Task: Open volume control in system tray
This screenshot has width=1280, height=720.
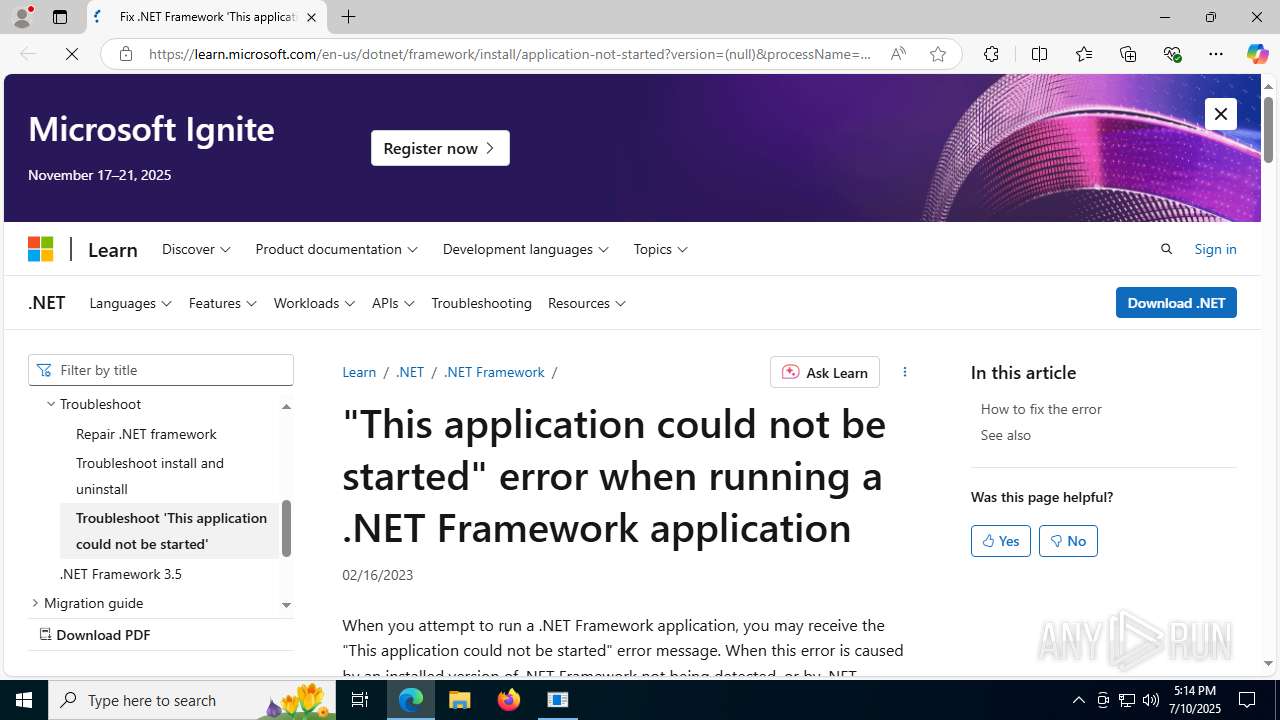Action: click(1151, 700)
